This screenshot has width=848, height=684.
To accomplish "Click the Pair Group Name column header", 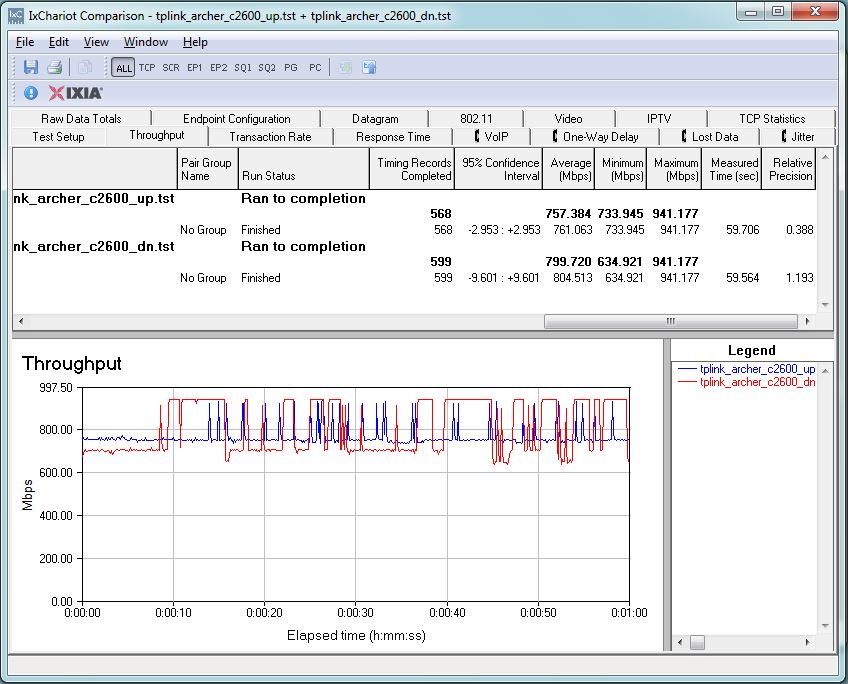I will click(x=208, y=169).
